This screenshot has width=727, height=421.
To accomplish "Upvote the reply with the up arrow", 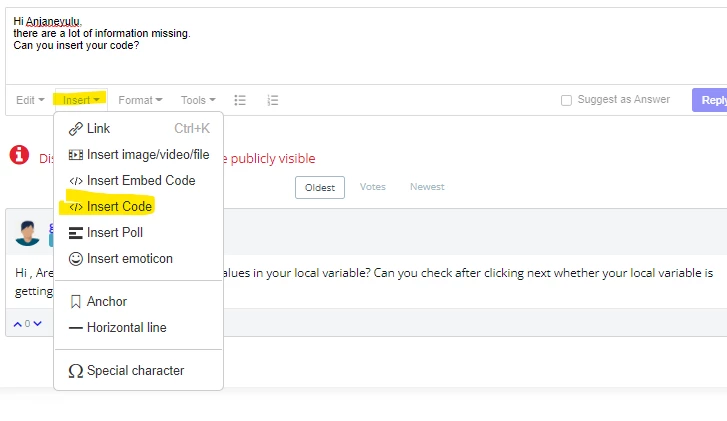I will pyautogui.click(x=18, y=324).
